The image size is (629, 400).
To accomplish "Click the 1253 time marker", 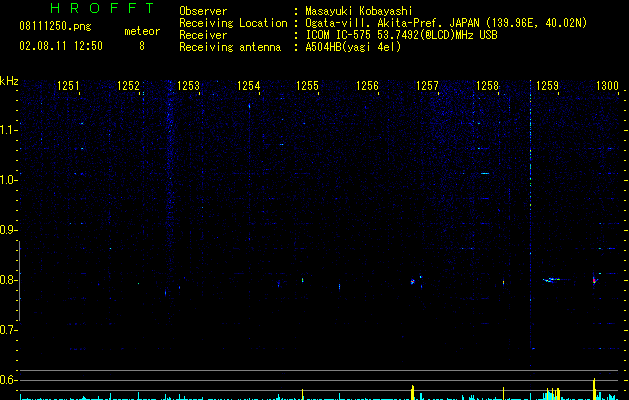I will (x=188, y=86).
